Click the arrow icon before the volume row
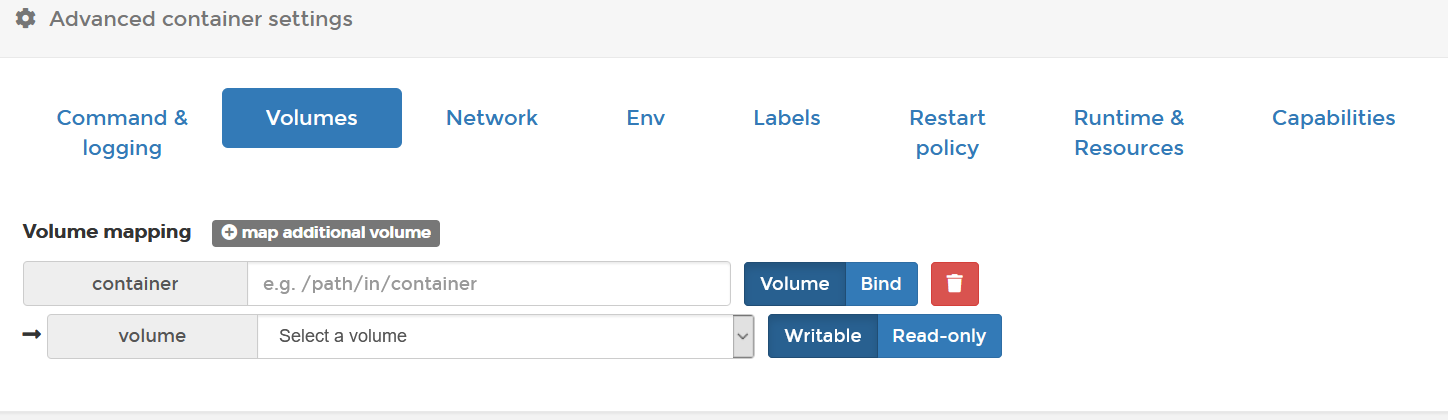 click(x=31, y=334)
